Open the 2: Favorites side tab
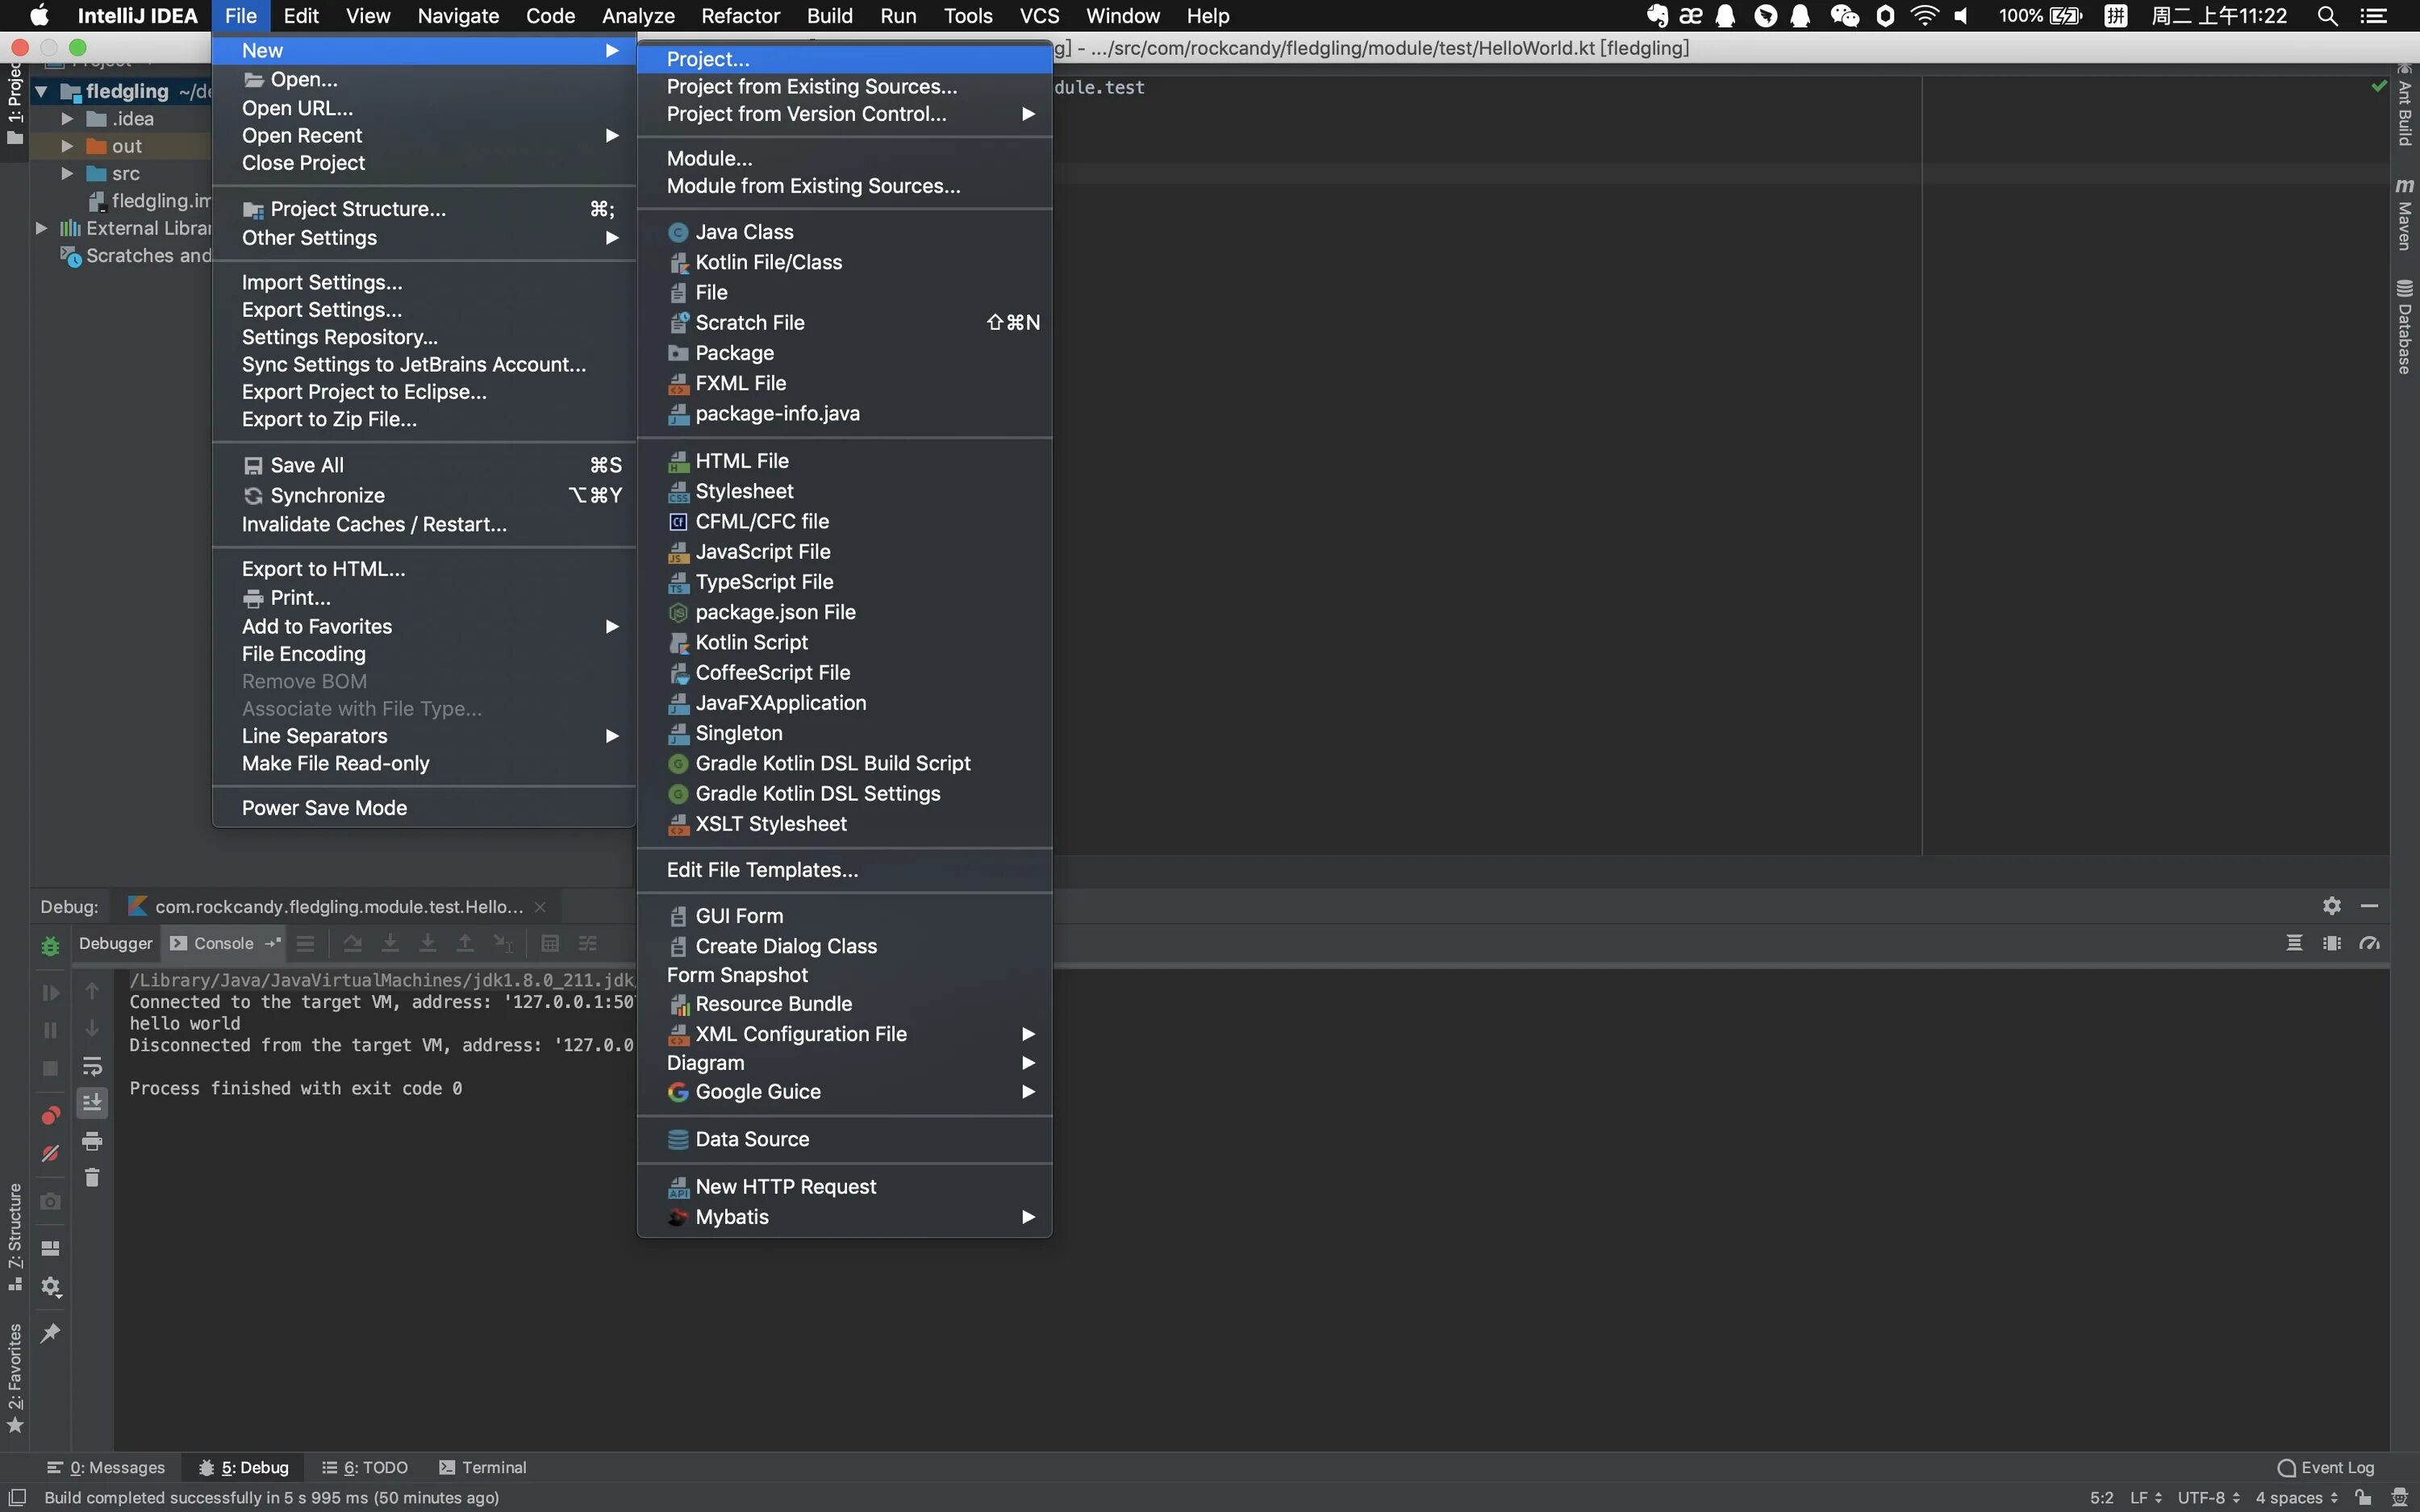Screen dimensions: 2420x1512 click(x=15, y=1378)
